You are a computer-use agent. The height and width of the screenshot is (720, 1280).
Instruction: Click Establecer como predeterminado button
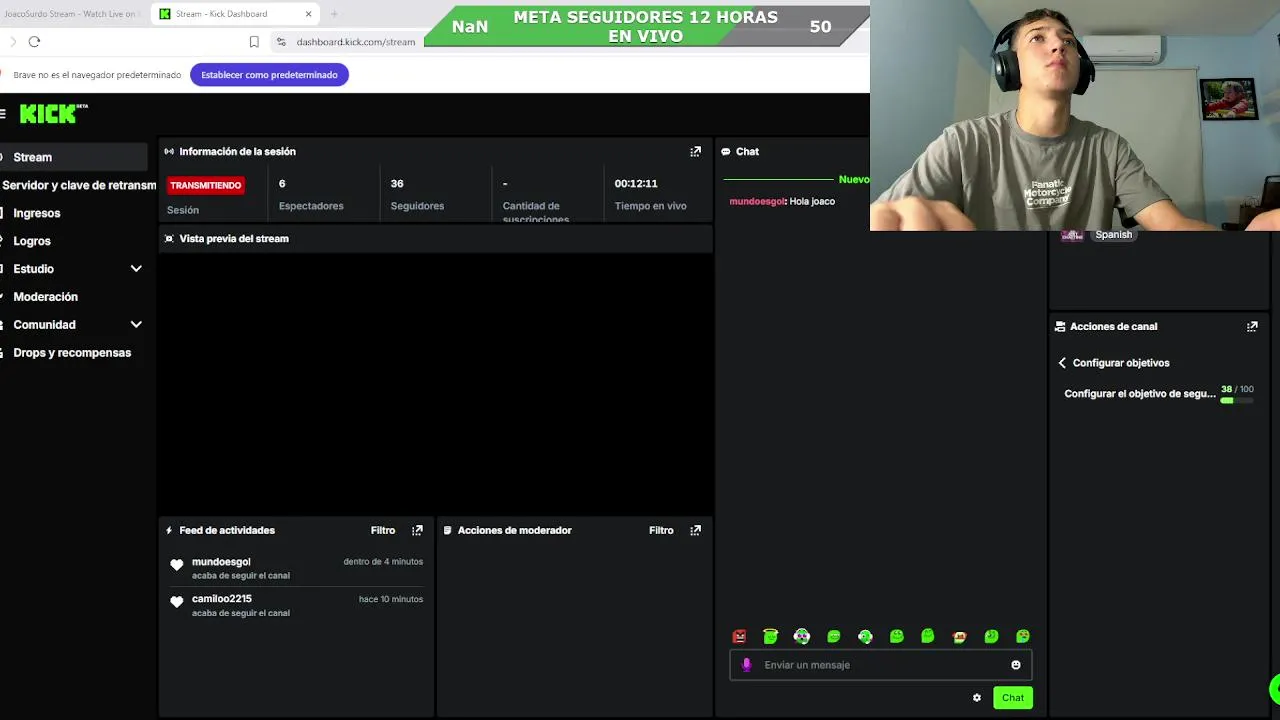click(x=269, y=75)
